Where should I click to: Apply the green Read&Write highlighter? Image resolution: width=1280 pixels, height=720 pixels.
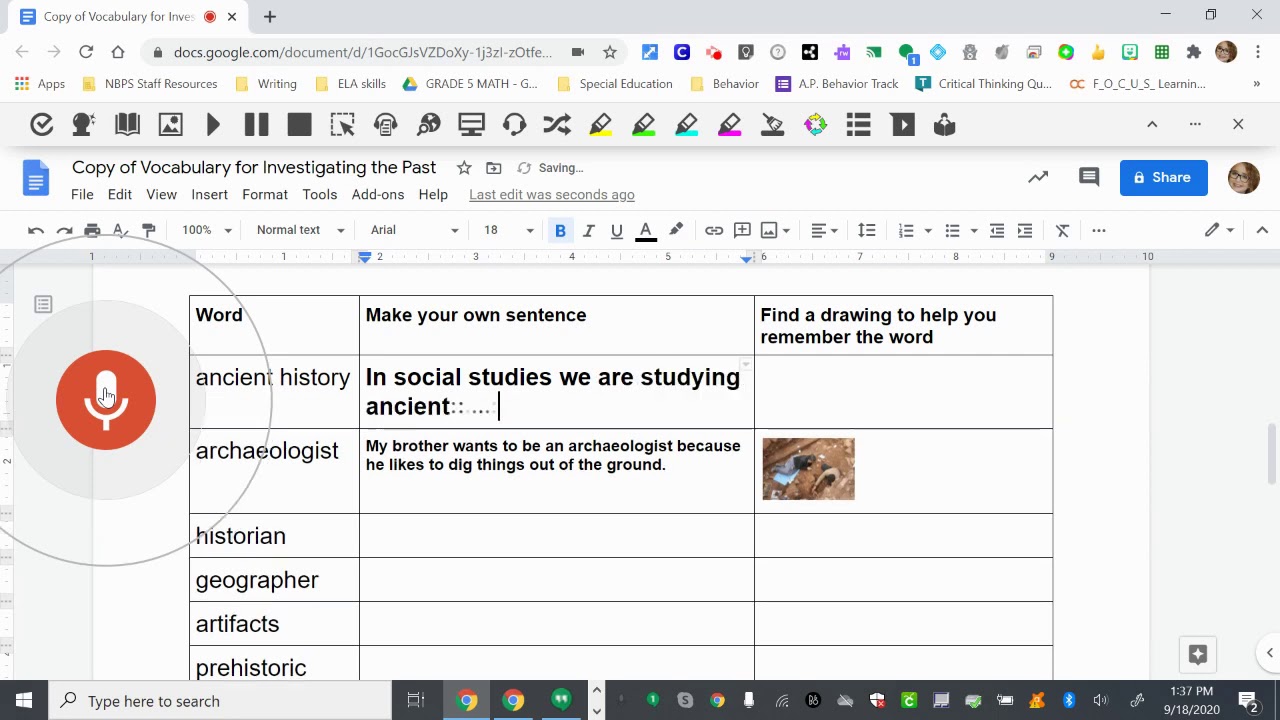(x=643, y=125)
